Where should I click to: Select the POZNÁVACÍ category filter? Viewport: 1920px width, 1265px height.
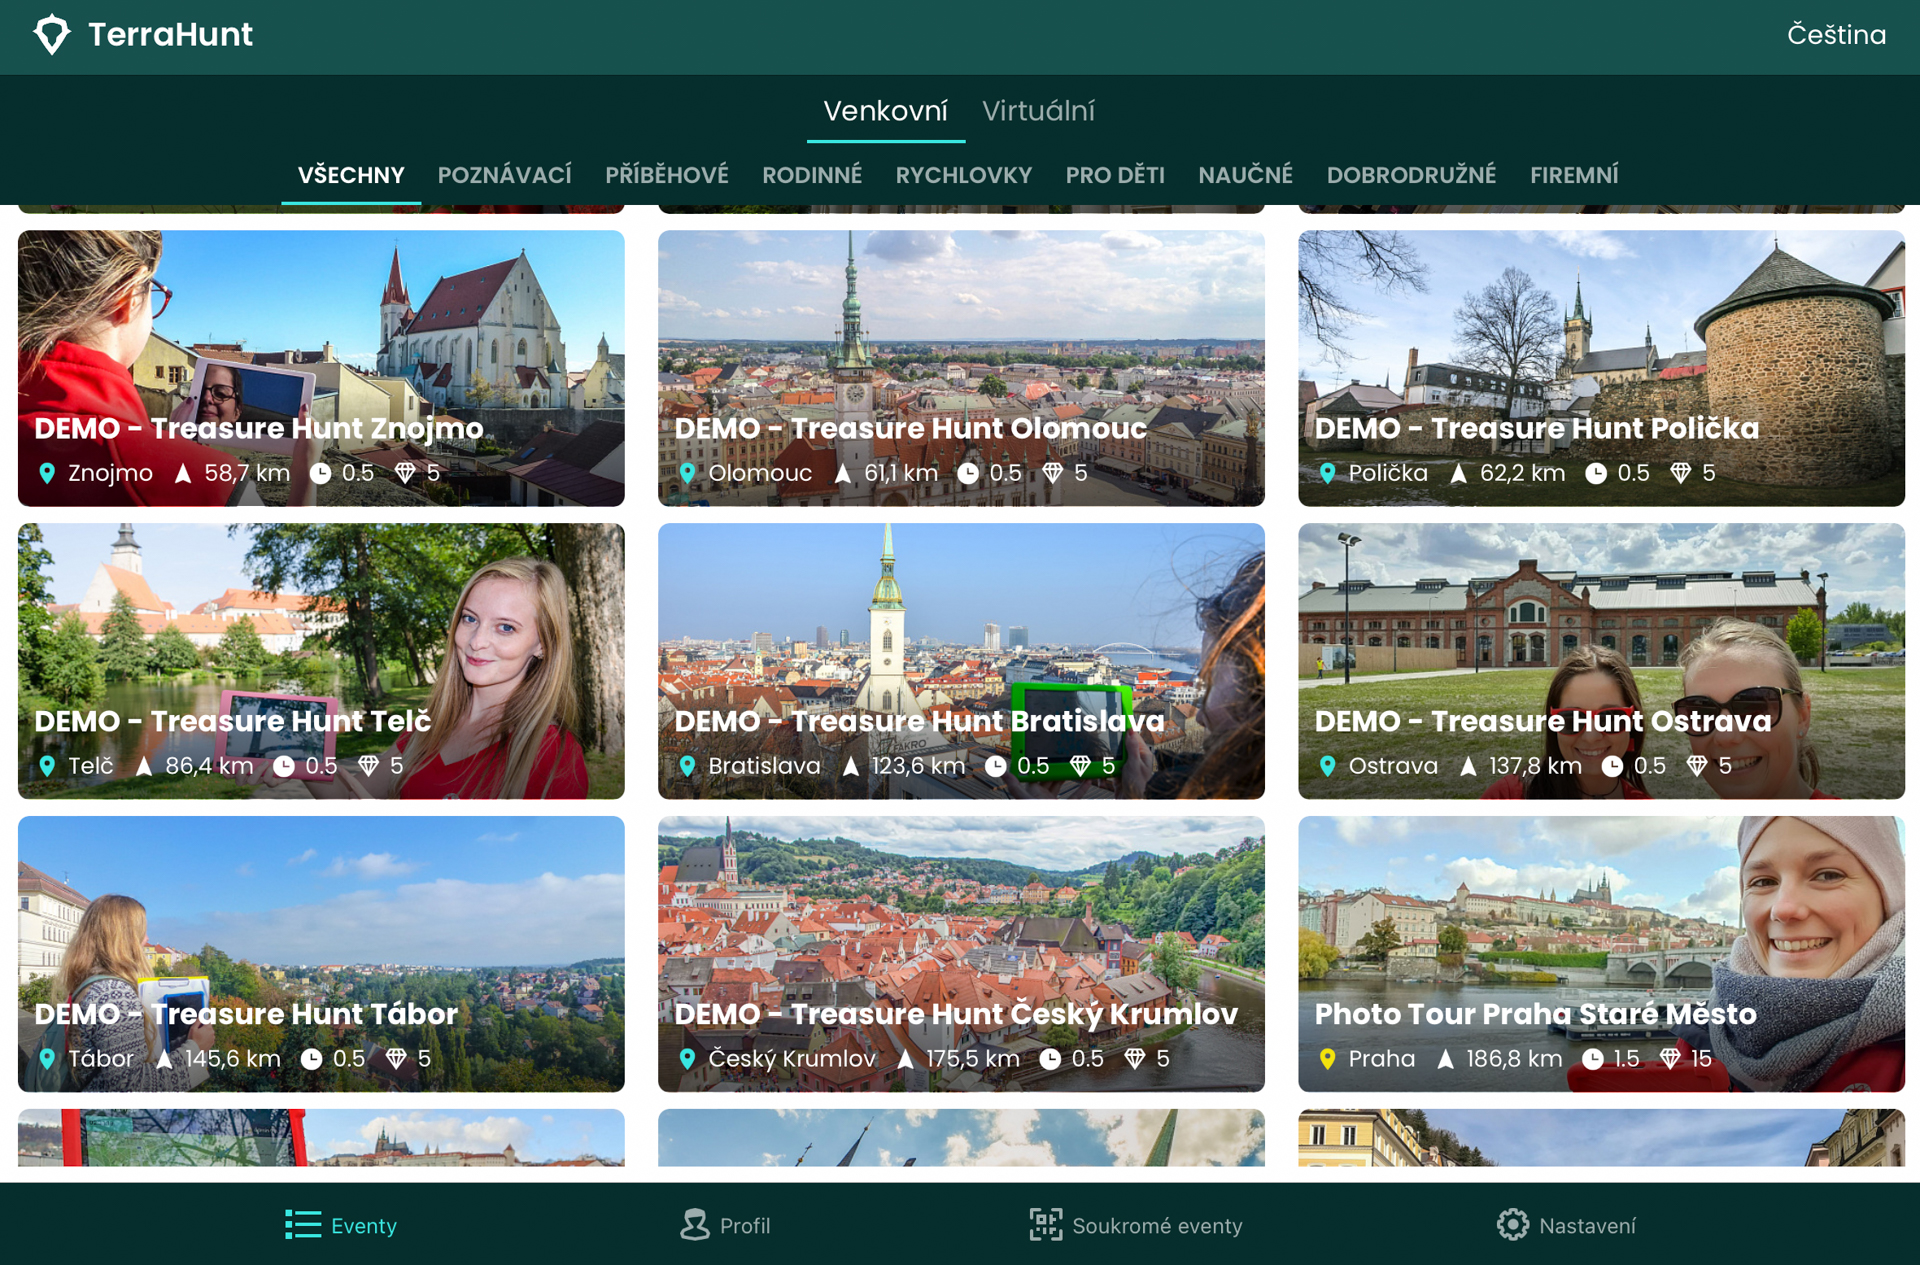pyautogui.click(x=504, y=175)
